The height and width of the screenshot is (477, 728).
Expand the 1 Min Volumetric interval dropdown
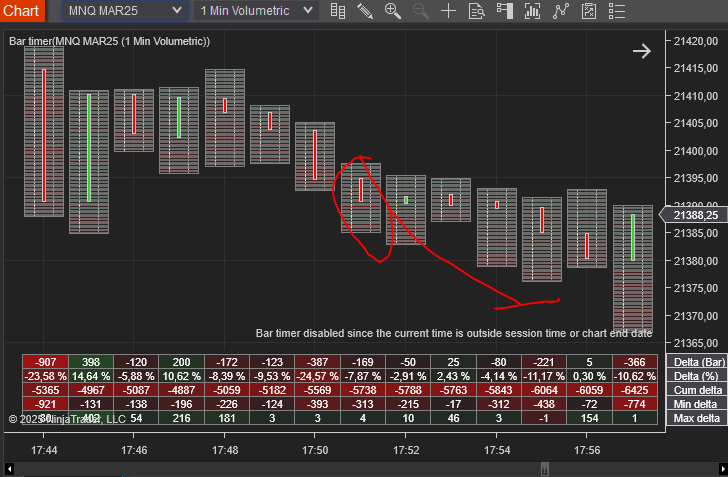pyautogui.click(x=256, y=11)
